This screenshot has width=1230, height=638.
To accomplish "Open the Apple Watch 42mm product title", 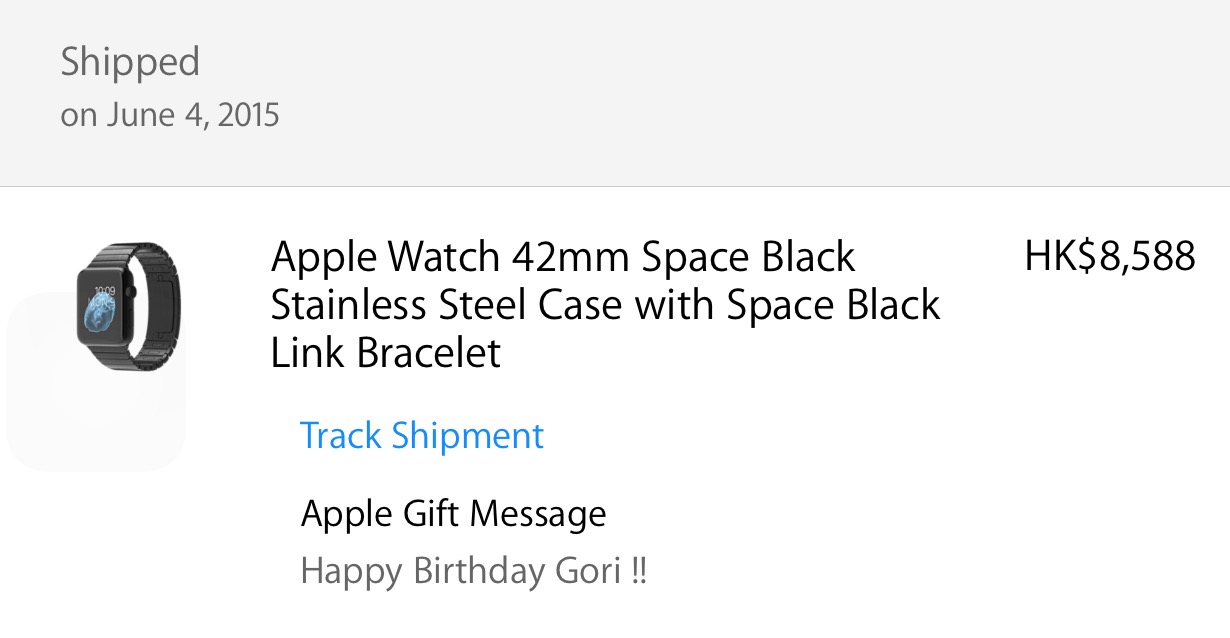I will [x=563, y=257].
